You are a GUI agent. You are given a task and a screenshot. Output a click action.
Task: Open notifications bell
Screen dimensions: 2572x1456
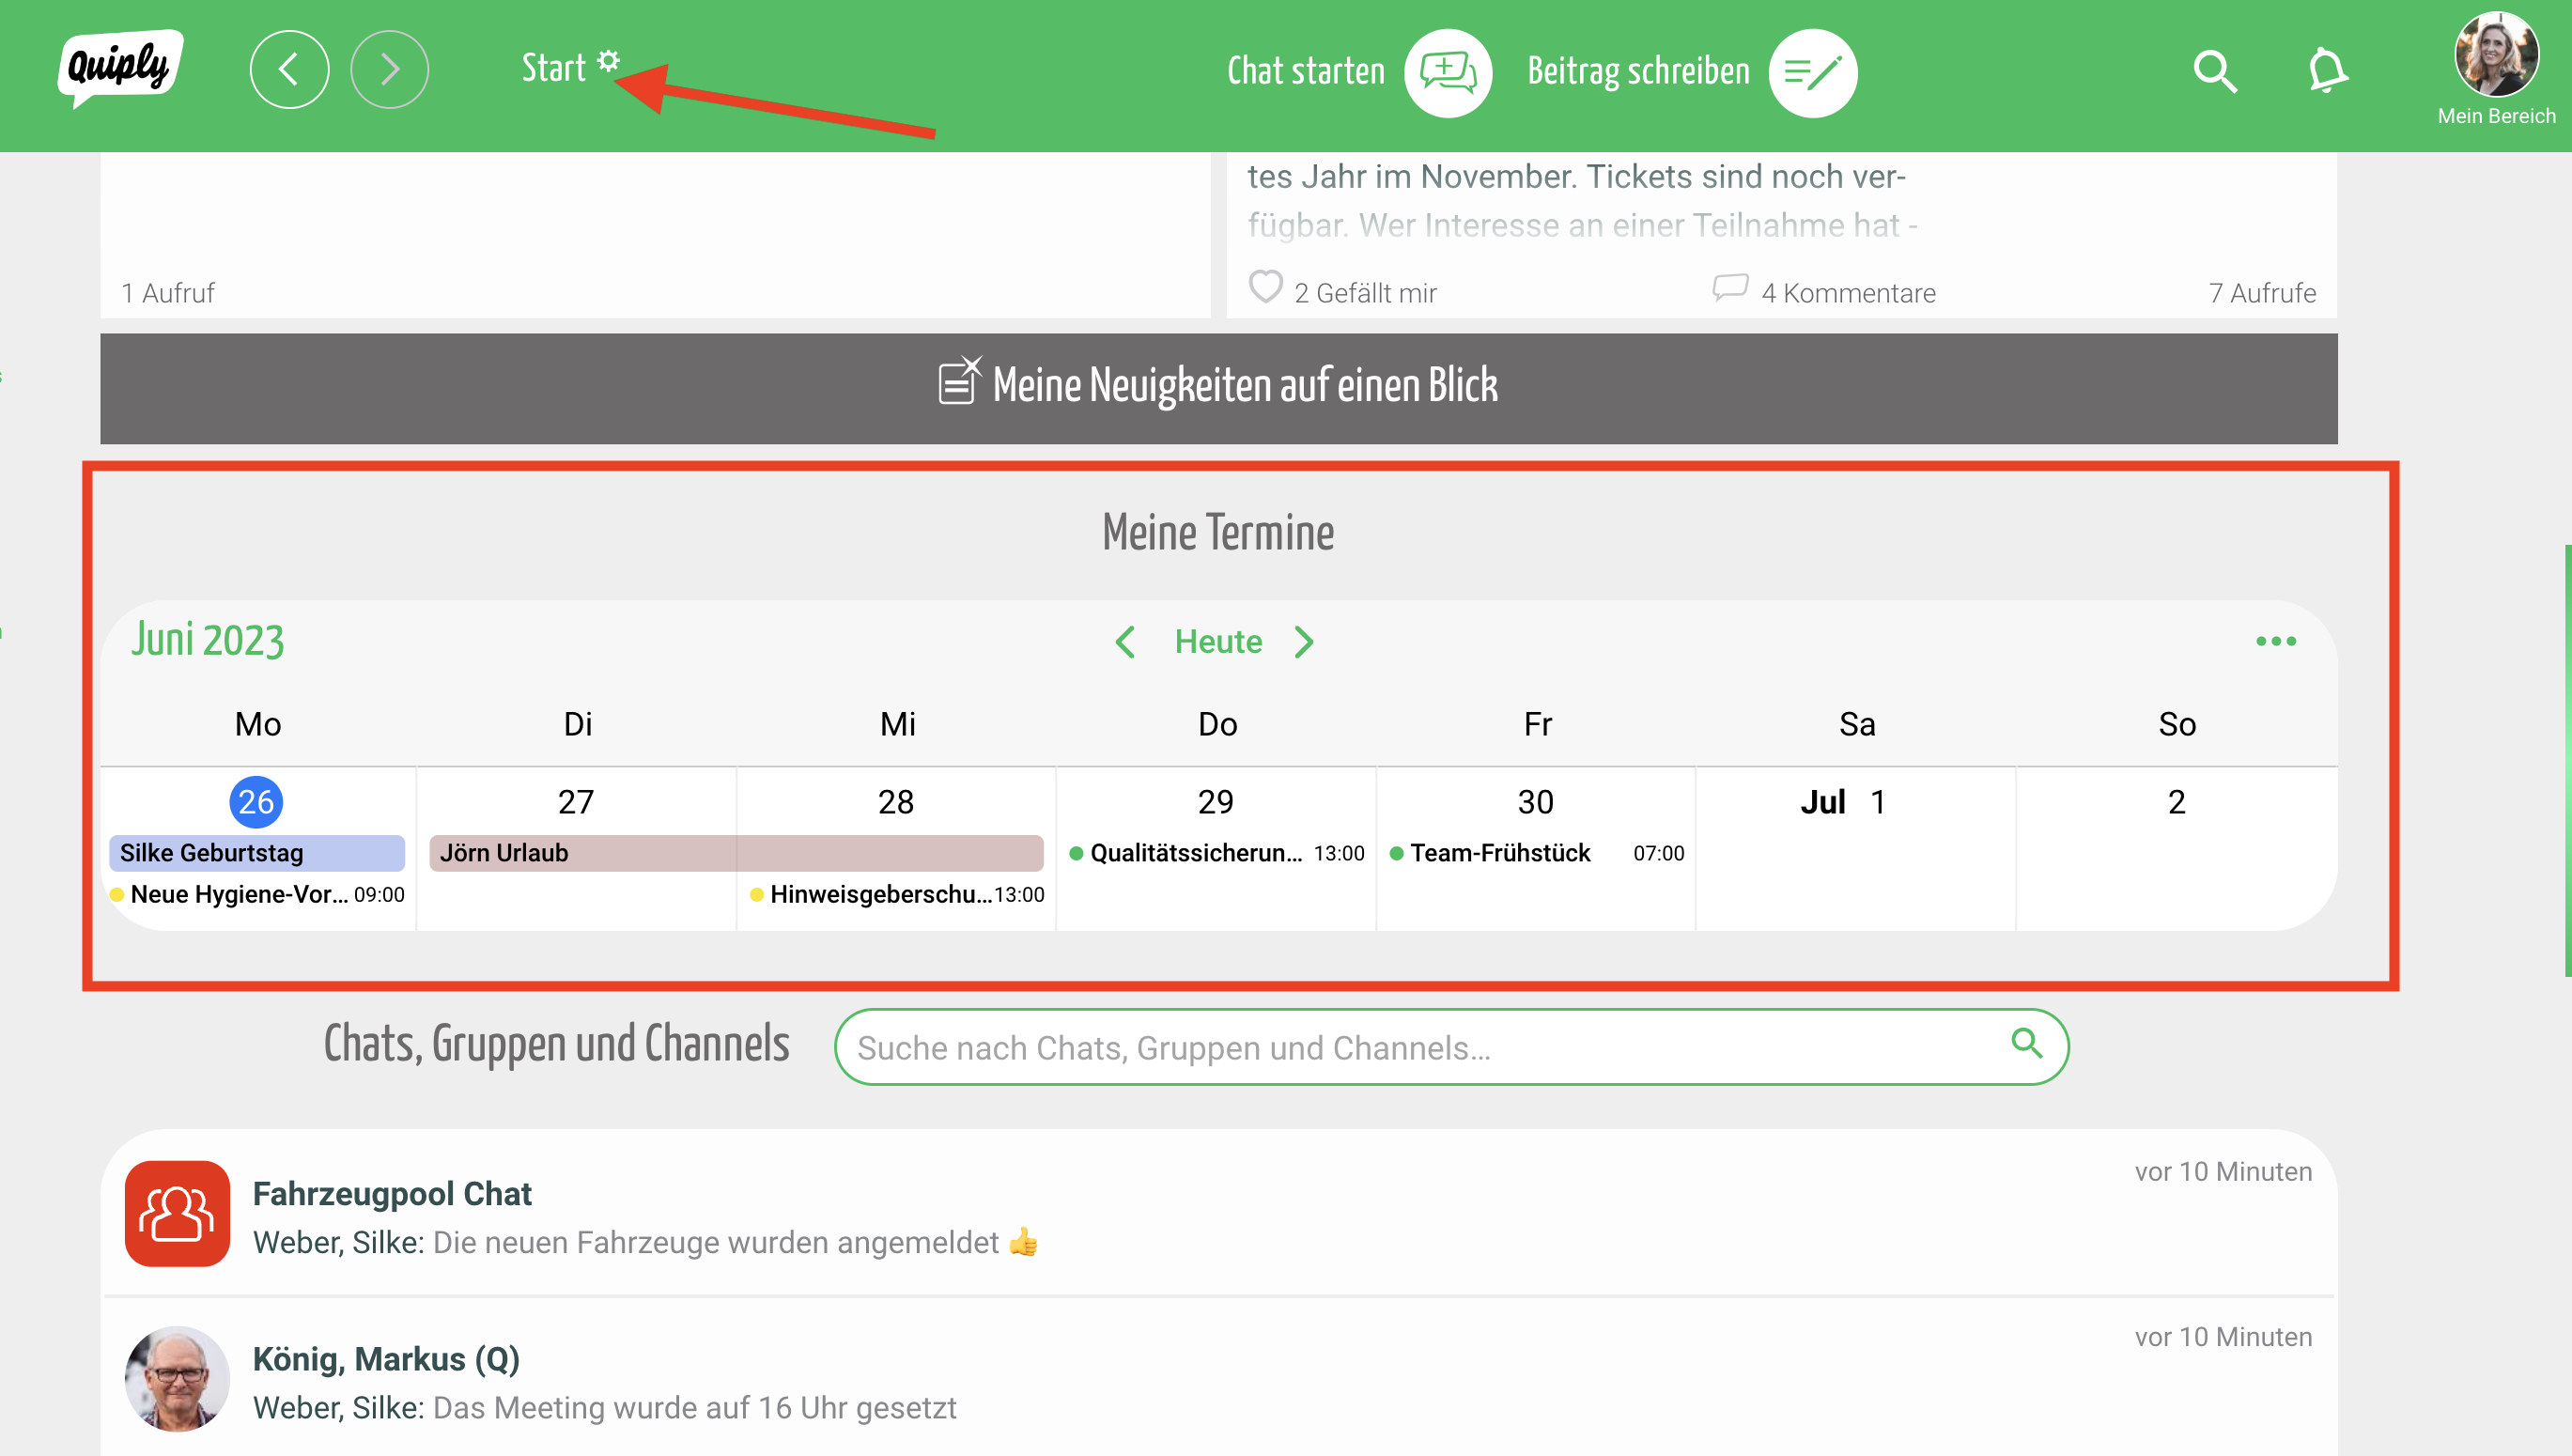click(x=2326, y=72)
